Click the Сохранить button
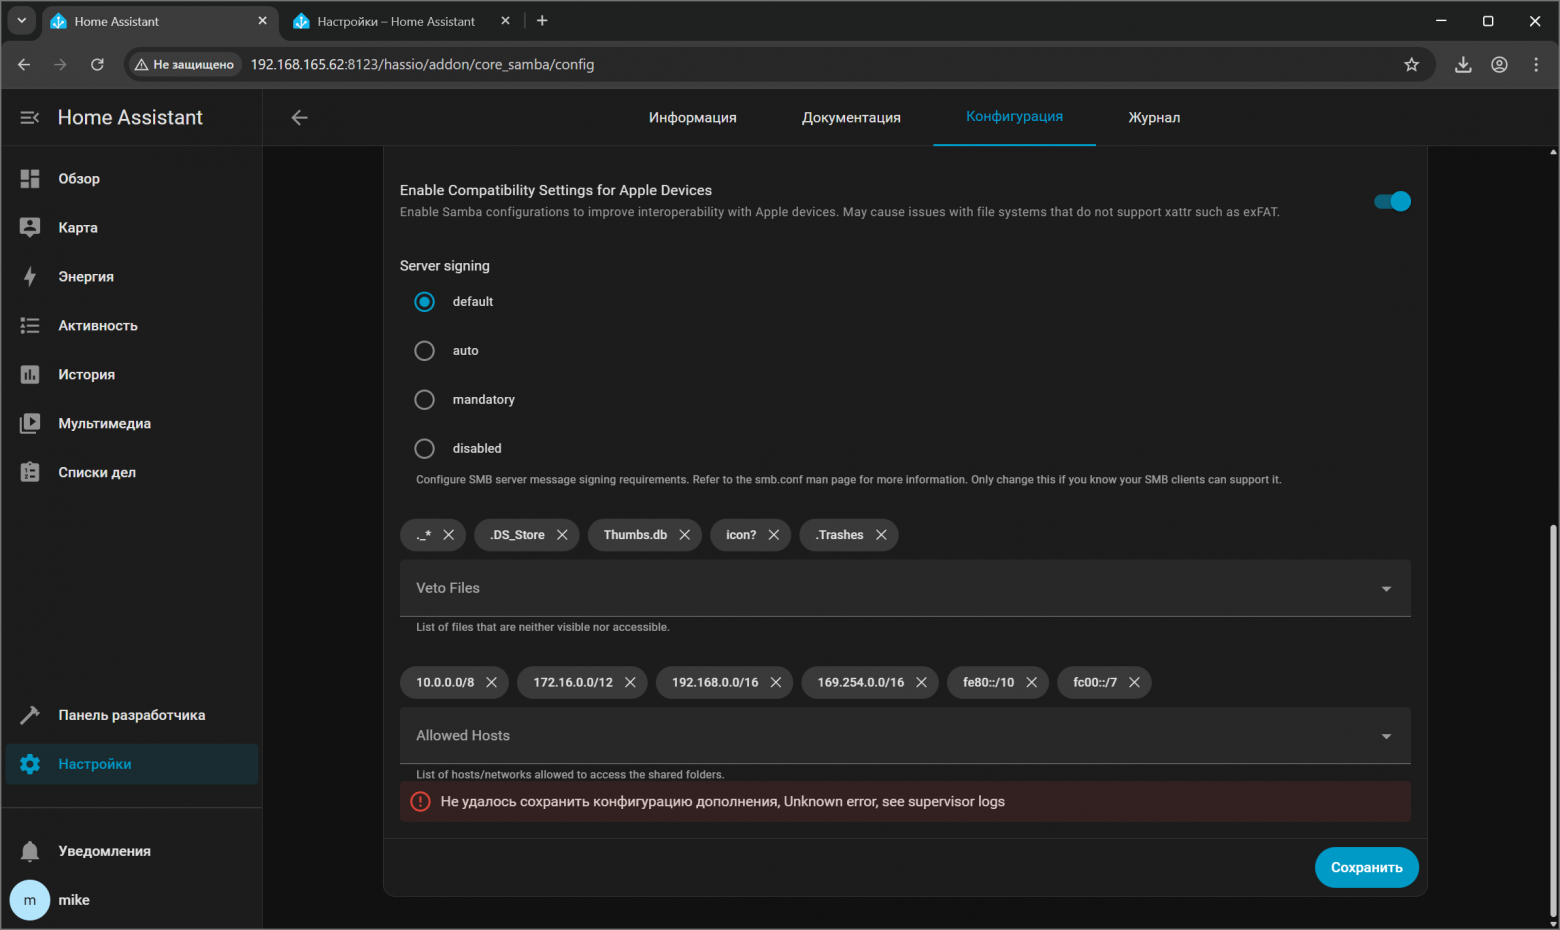 click(1366, 867)
